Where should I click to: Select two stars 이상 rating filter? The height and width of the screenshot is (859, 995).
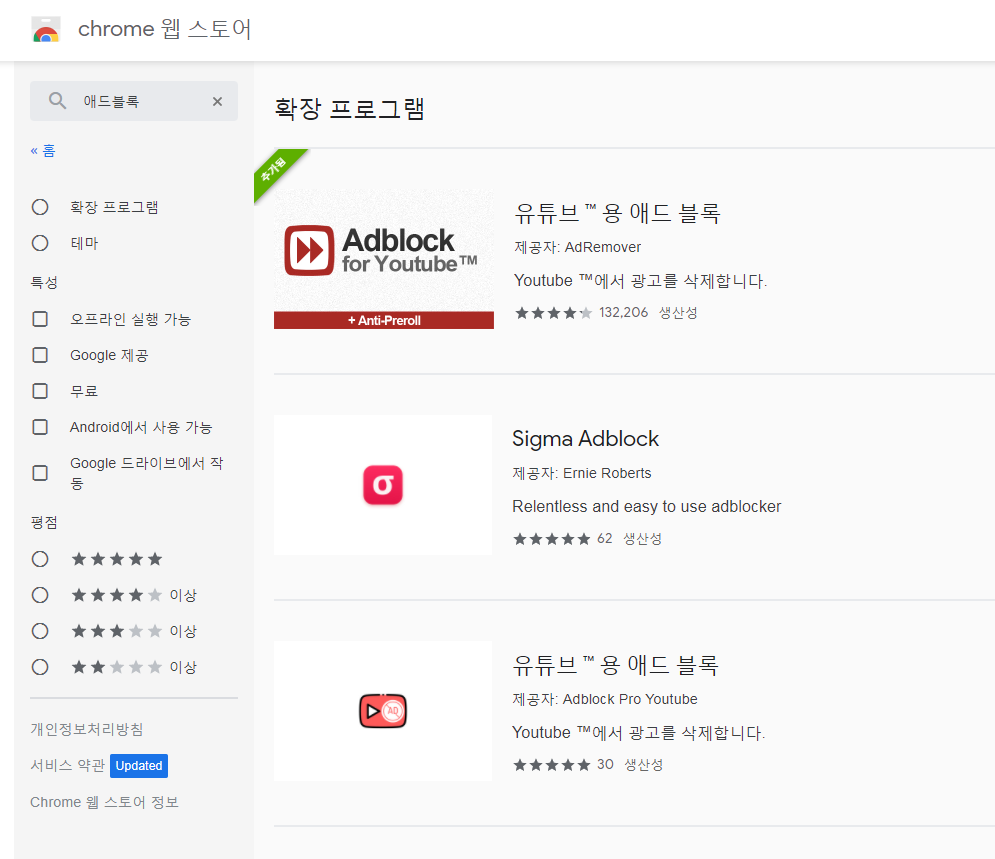[x=40, y=668]
